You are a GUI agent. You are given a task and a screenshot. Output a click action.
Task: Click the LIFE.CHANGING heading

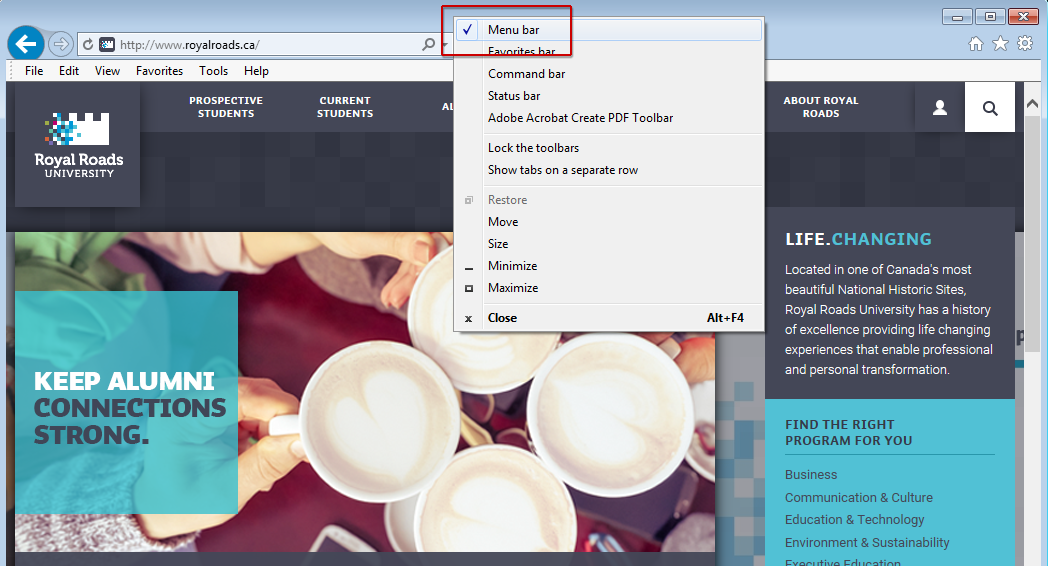tap(858, 239)
